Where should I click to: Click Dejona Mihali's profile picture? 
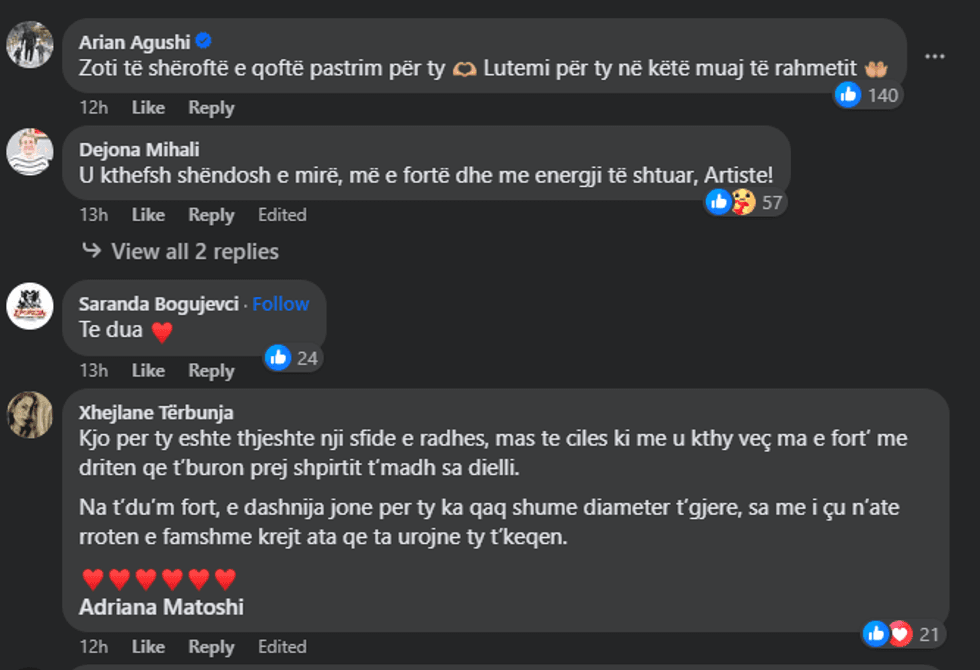31,151
